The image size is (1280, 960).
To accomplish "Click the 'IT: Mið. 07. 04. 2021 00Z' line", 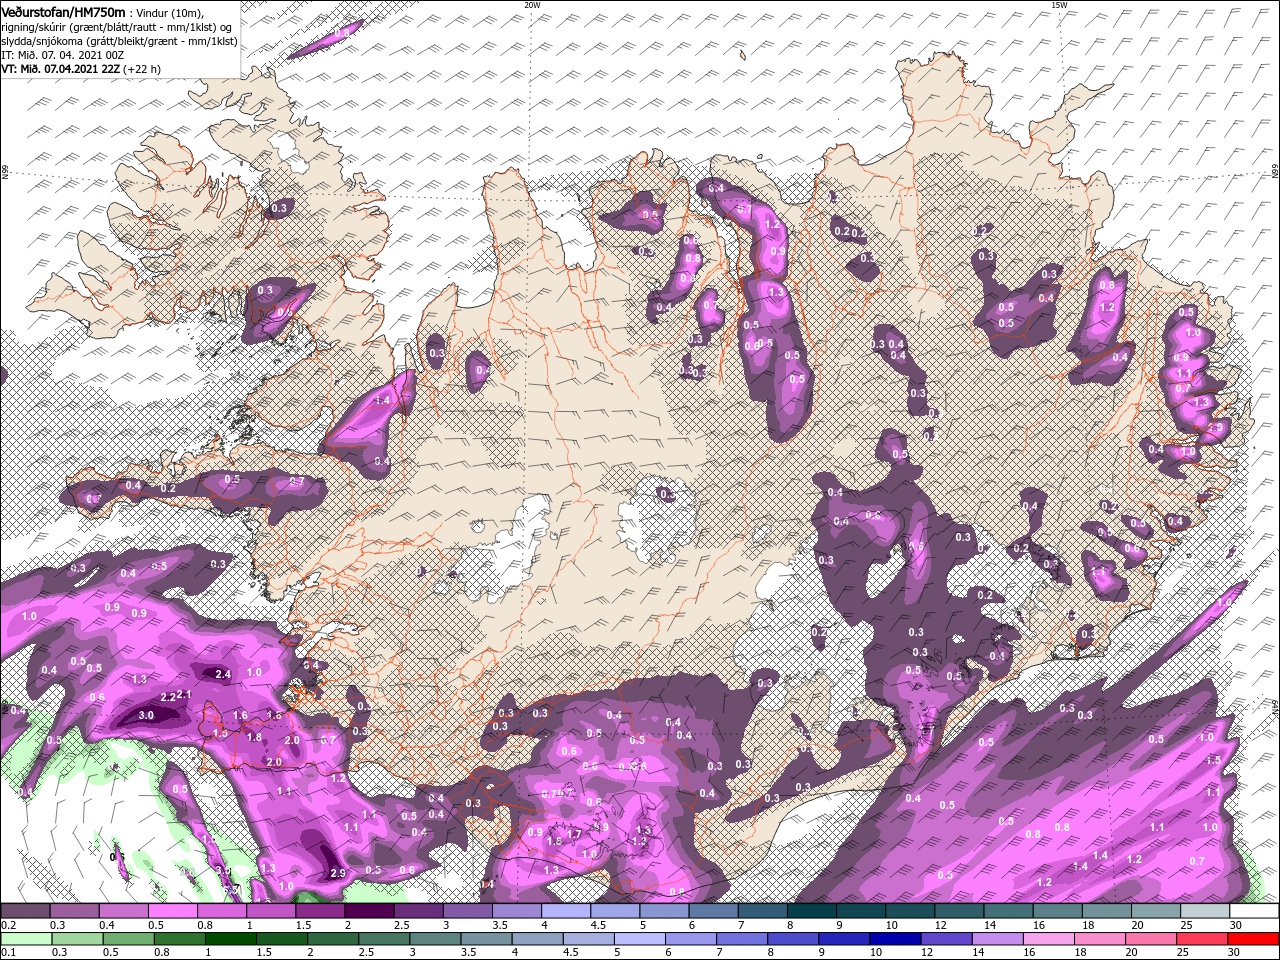I will [63, 55].
